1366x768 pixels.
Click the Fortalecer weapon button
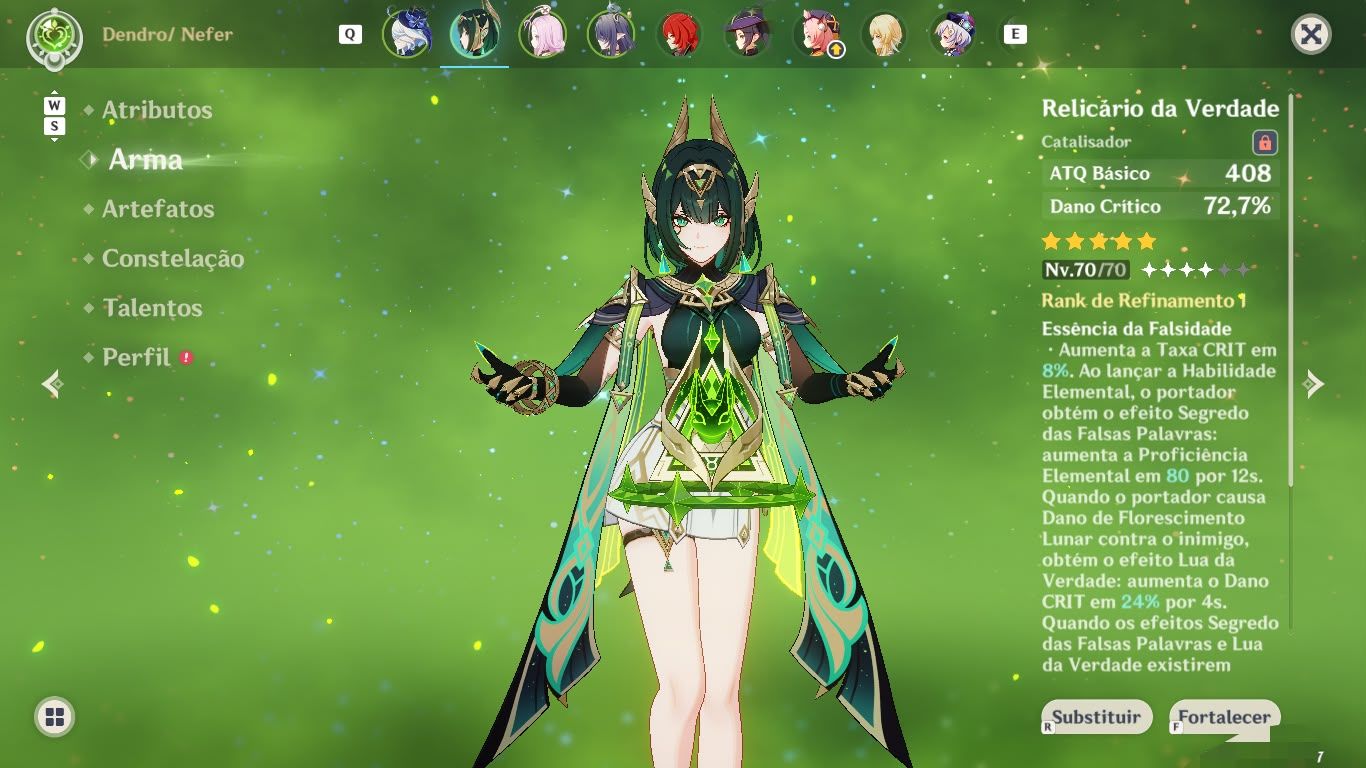pos(1224,717)
